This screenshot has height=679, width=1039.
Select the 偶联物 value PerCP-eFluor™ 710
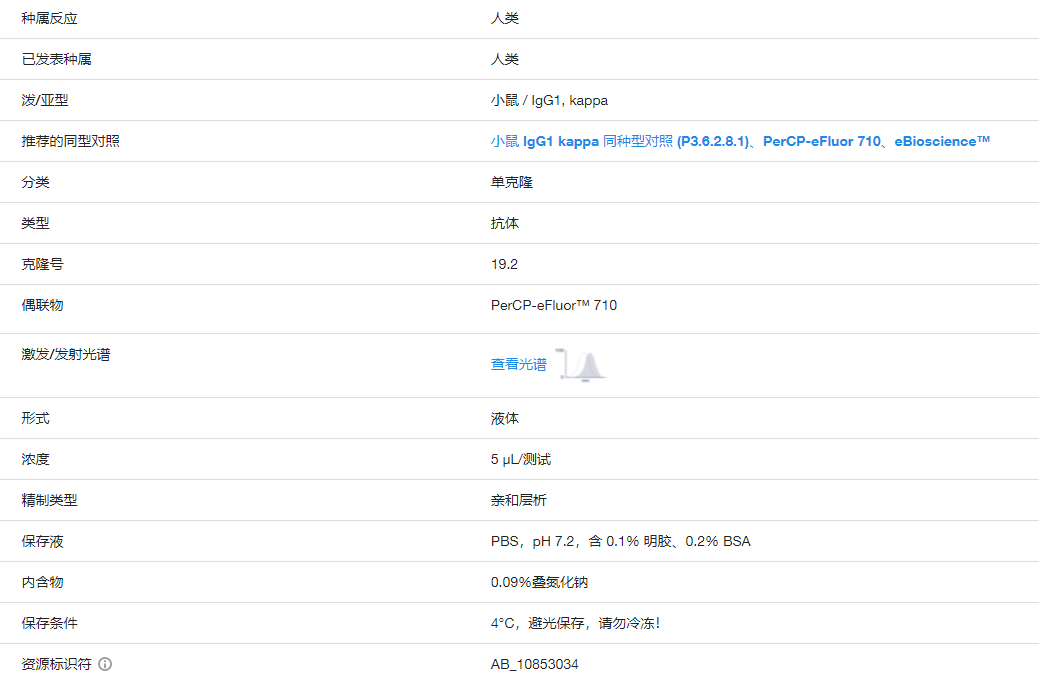pos(554,305)
